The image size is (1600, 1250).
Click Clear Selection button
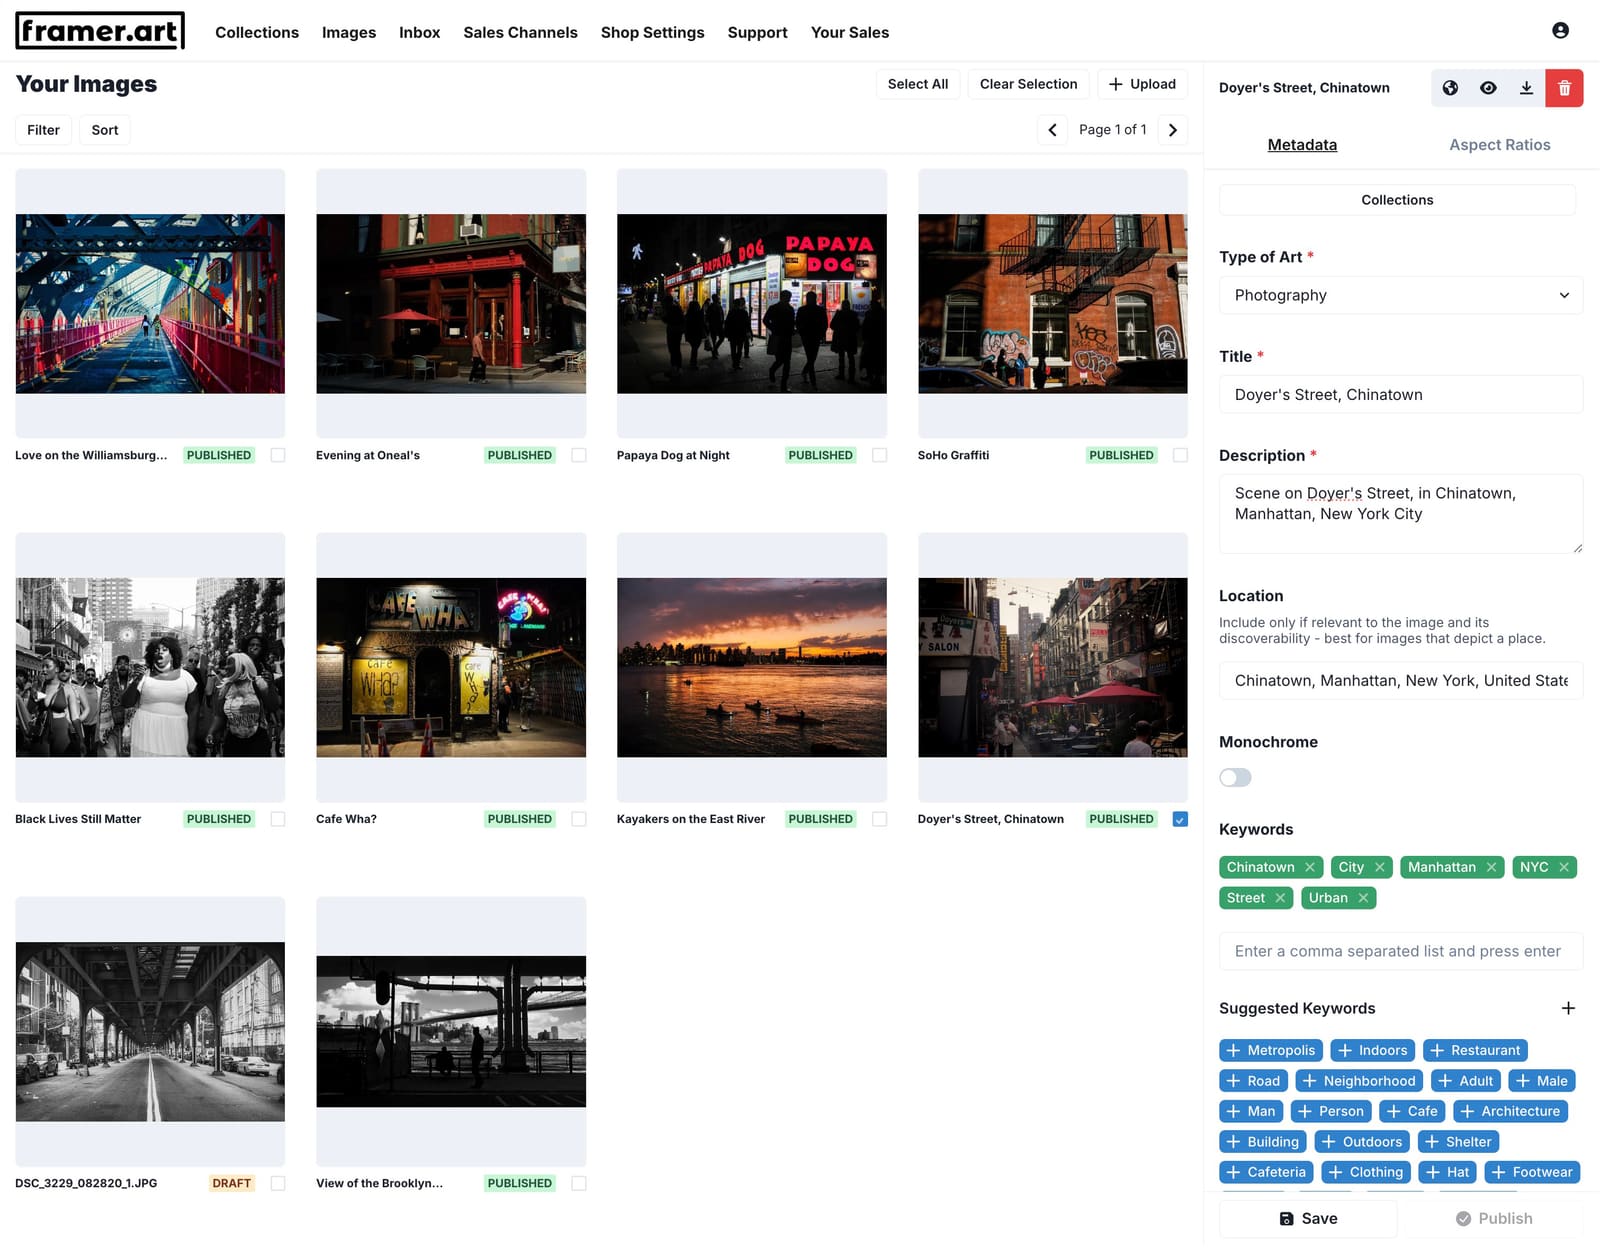[1028, 84]
